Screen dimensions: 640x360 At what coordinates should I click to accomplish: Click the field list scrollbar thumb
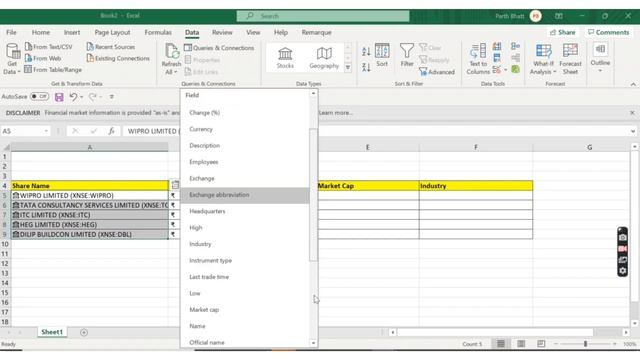(313, 195)
